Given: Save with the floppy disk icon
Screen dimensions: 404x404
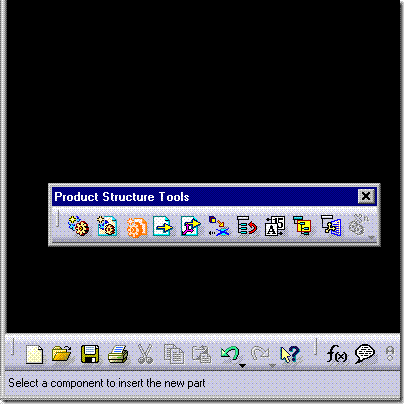Looking at the screenshot, I should click(90, 354).
